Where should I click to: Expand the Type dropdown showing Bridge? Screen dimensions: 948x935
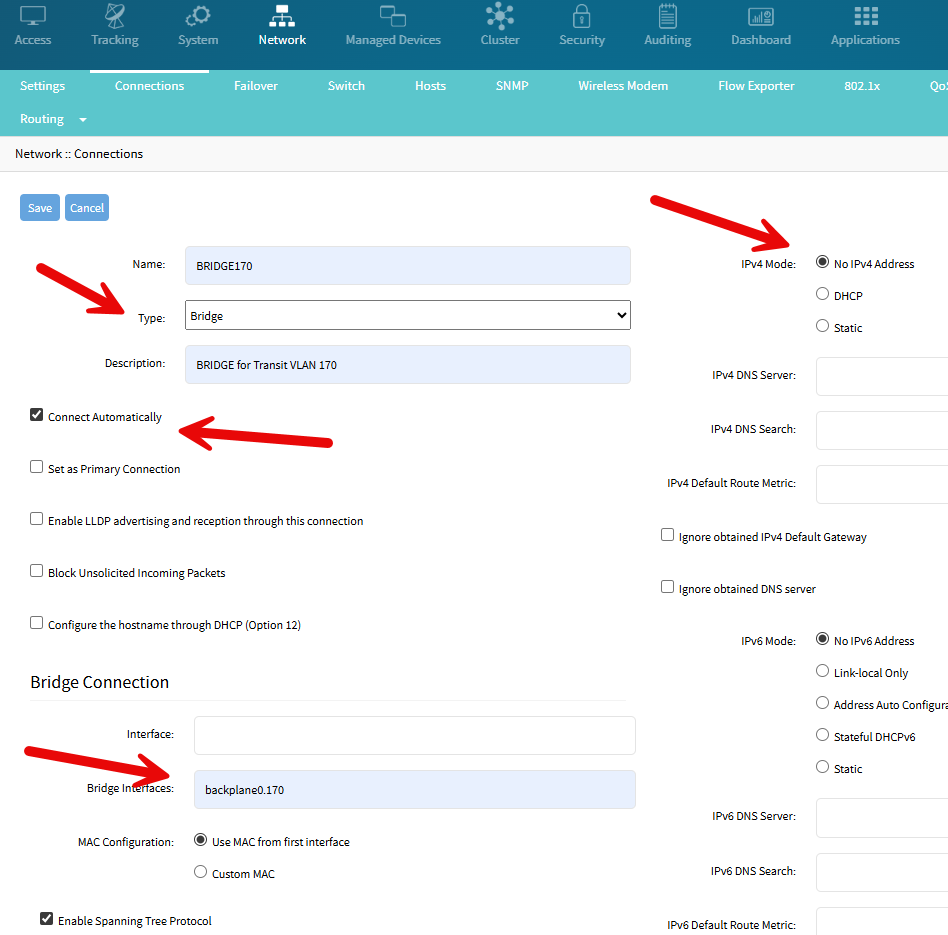(408, 316)
